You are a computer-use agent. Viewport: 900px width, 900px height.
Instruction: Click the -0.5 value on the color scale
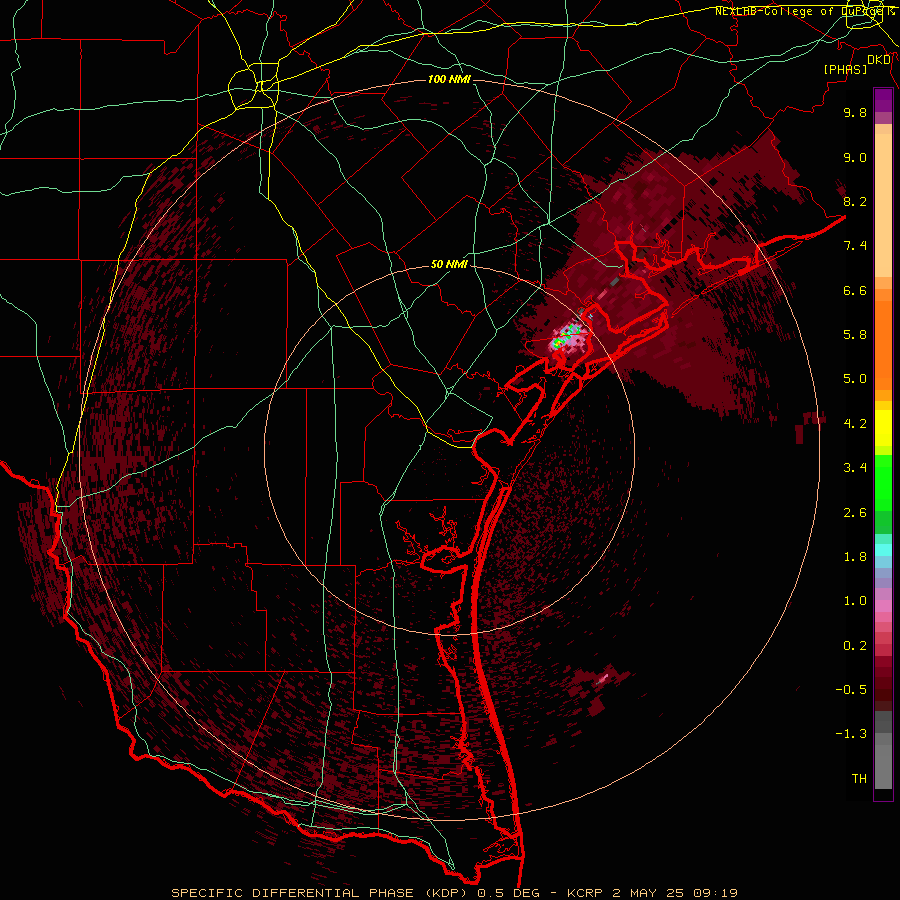coord(851,690)
